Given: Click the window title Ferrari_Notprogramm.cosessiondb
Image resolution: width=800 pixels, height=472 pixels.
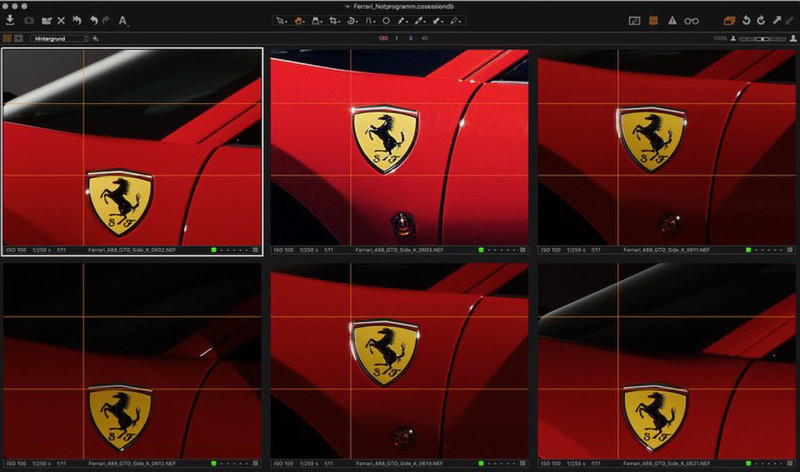Looking at the screenshot, I should pos(403,7).
